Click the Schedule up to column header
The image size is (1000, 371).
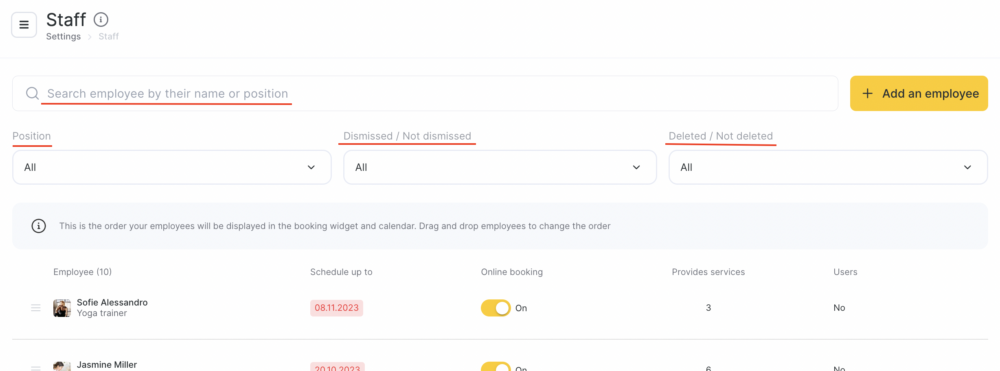[x=341, y=272]
